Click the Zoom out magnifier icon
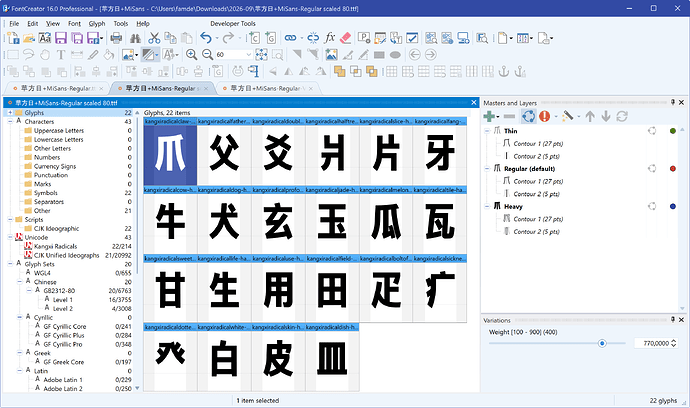The image size is (690, 408). 207,55
